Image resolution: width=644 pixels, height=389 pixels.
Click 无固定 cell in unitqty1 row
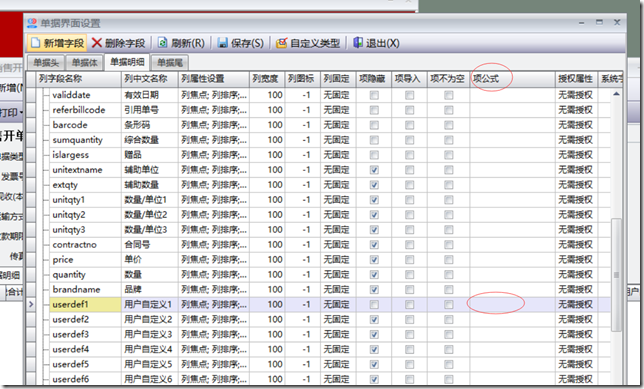[338, 200]
